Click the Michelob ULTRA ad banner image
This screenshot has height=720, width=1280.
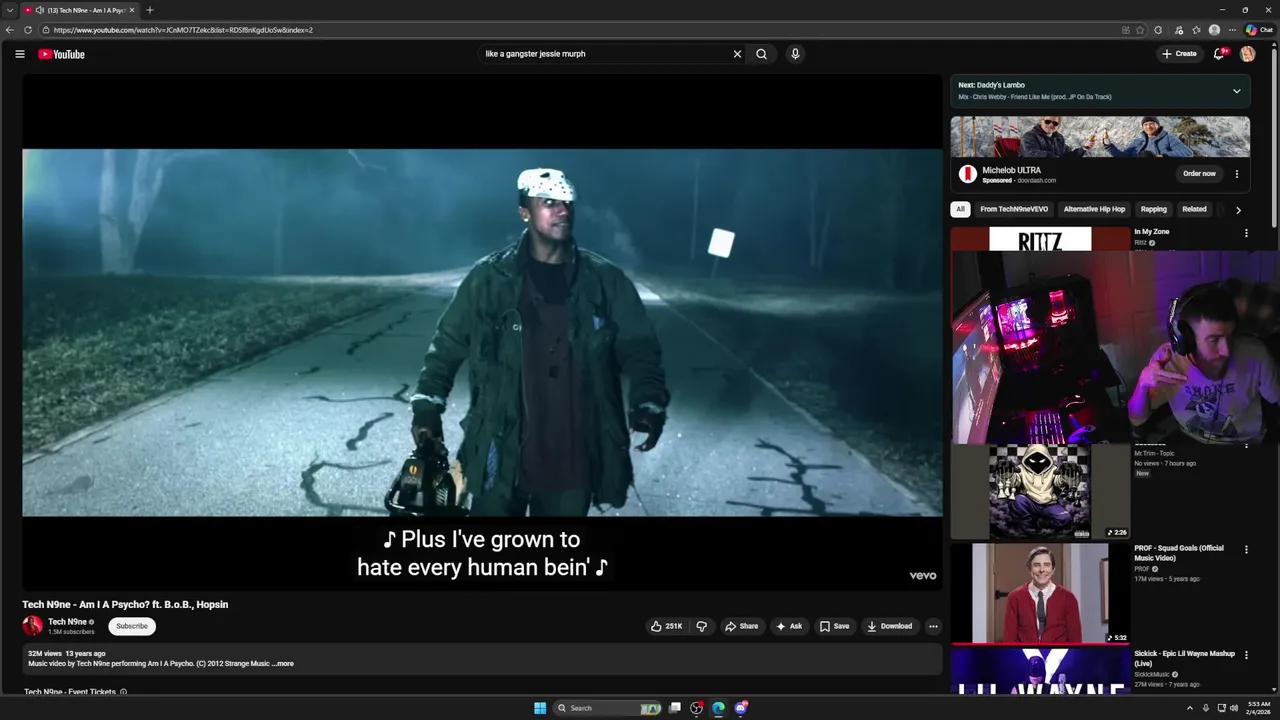coord(1100,137)
